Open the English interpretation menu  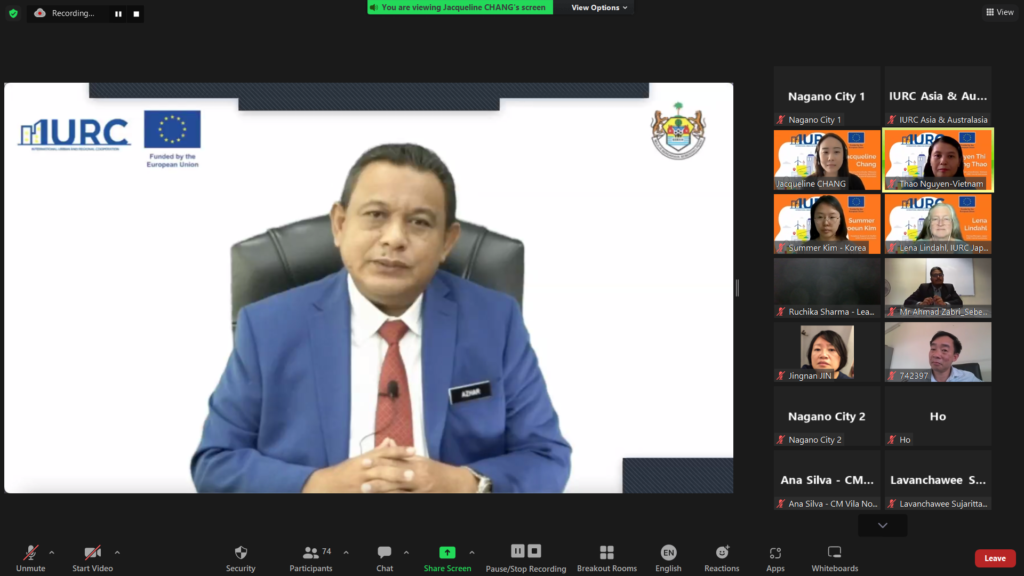(x=668, y=557)
